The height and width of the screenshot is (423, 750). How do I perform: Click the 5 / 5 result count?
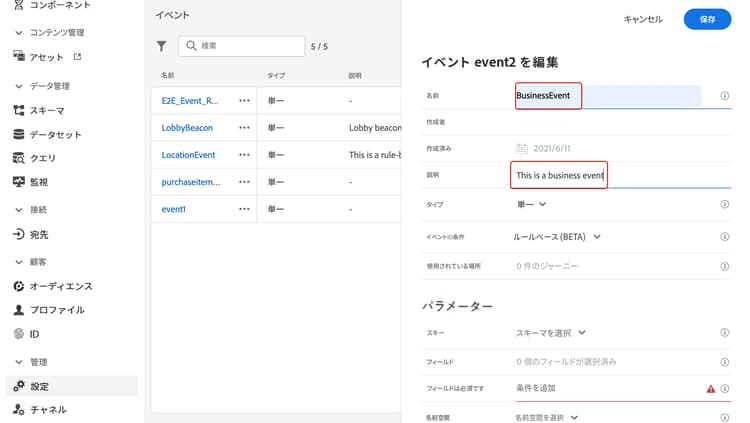pos(319,46)
